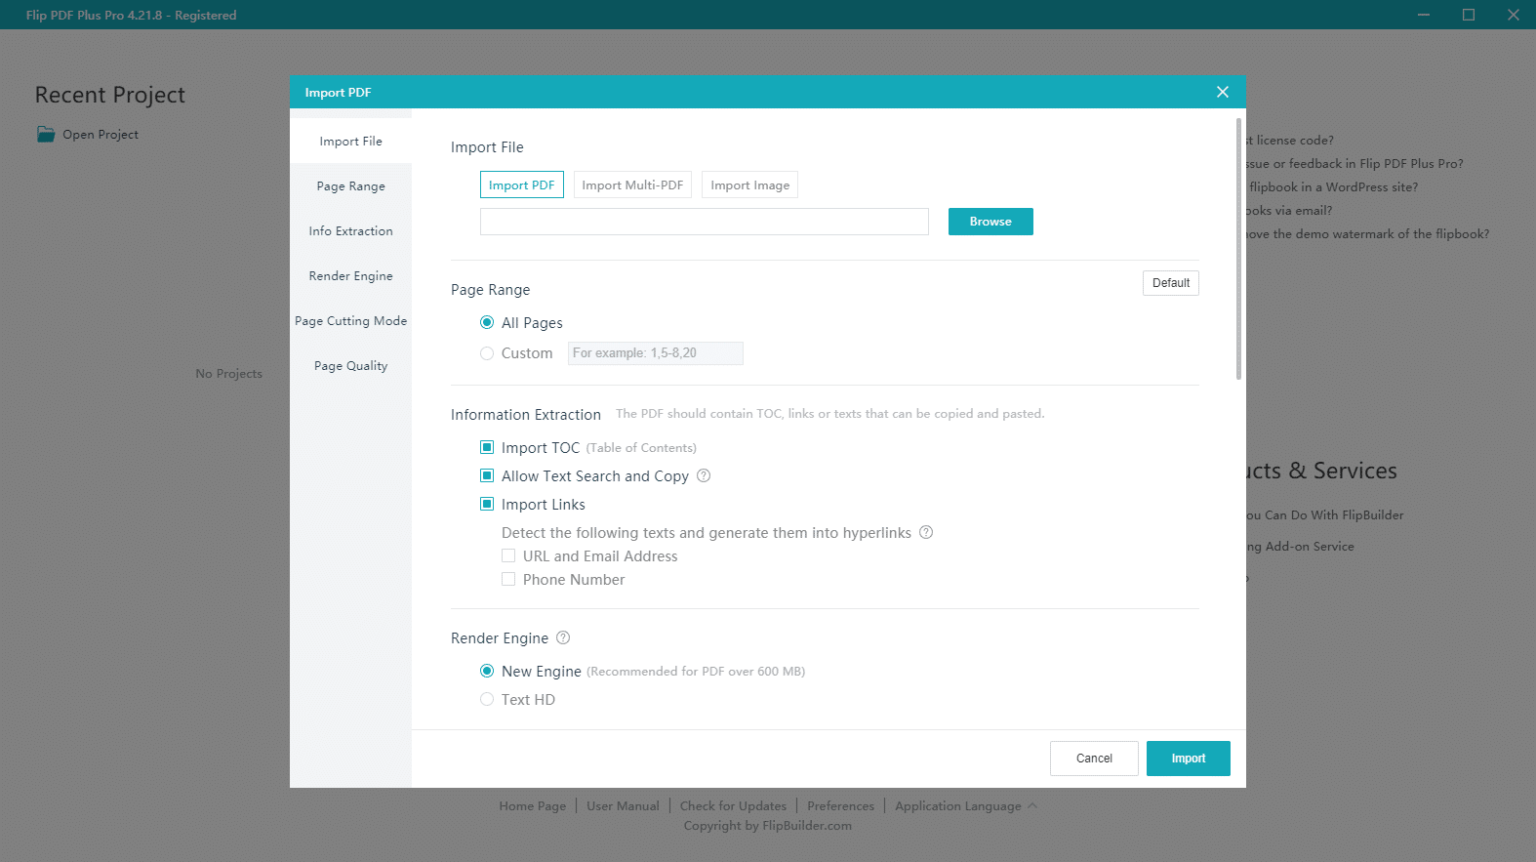Switch to Import Multi-PDF tab
This screenshot has height=862, width=1536.
[x=632, y=185]
